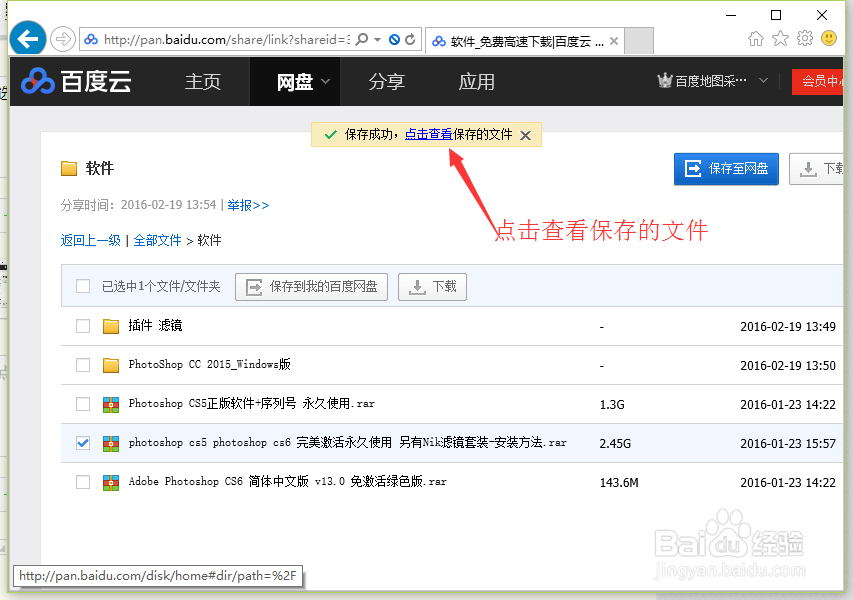
Task: Open a new blank browser tab
Action: [x=639, y=41]
